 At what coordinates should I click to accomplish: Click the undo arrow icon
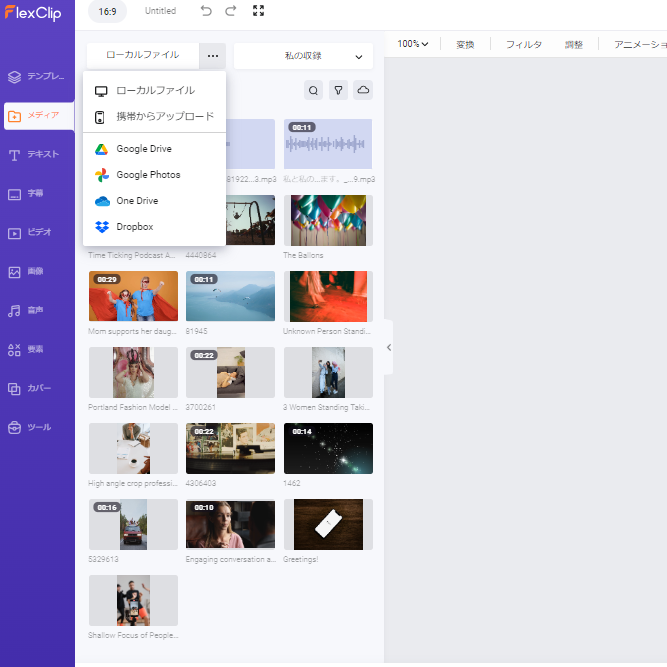click(206, 11)
